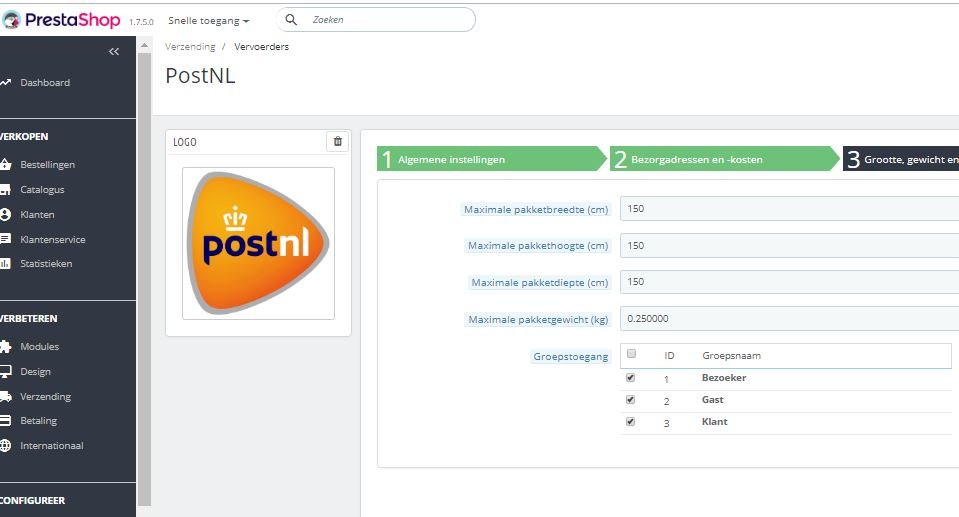
Task: Click the Dashboard trend icon
Action: 6,82
